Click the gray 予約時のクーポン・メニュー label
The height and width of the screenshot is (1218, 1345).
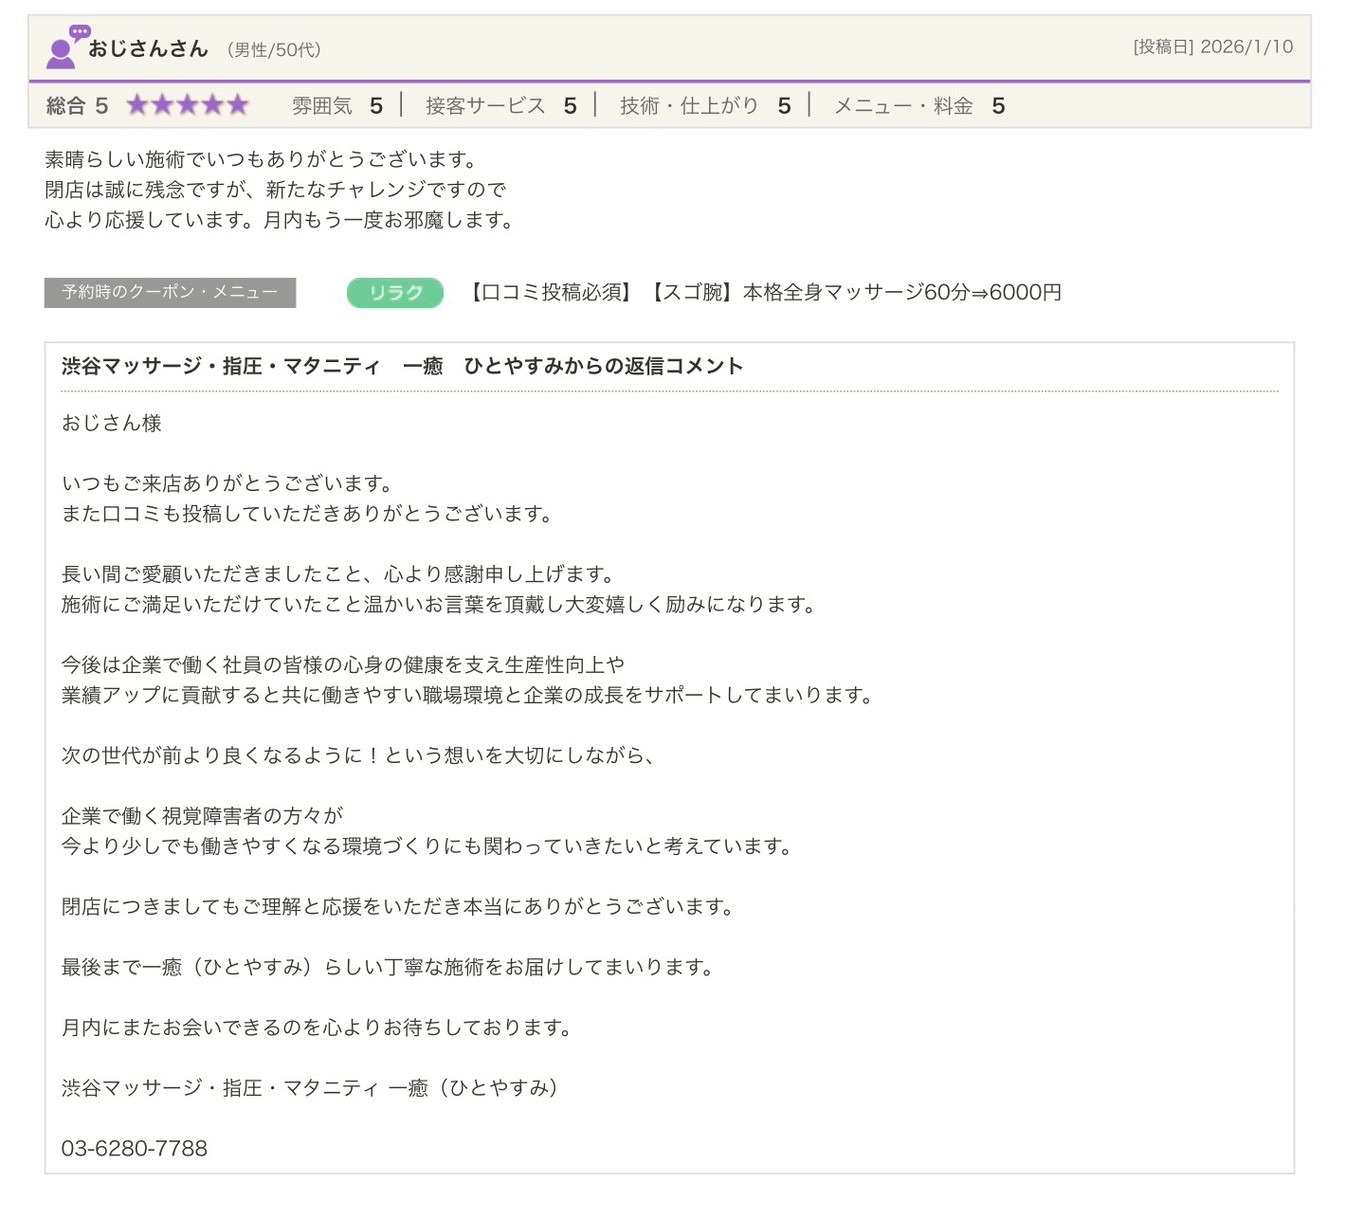point(170,293)
